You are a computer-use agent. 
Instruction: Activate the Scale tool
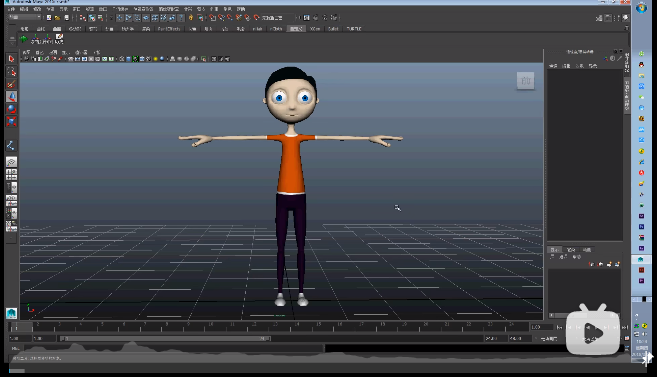(x=11, y=122)
